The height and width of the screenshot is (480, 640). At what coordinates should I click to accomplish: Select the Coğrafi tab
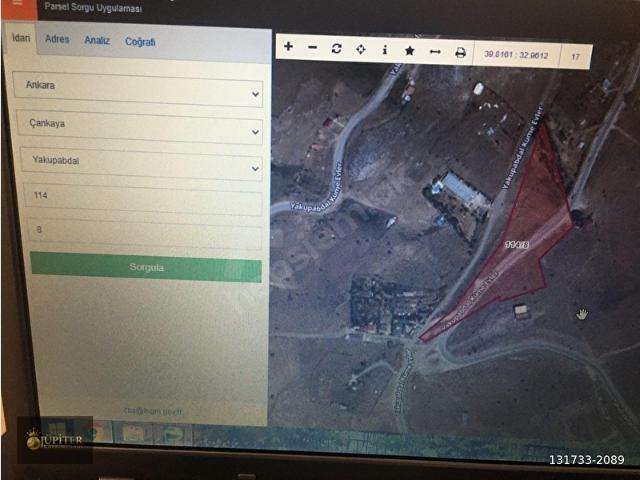click(x=140, y=42)
